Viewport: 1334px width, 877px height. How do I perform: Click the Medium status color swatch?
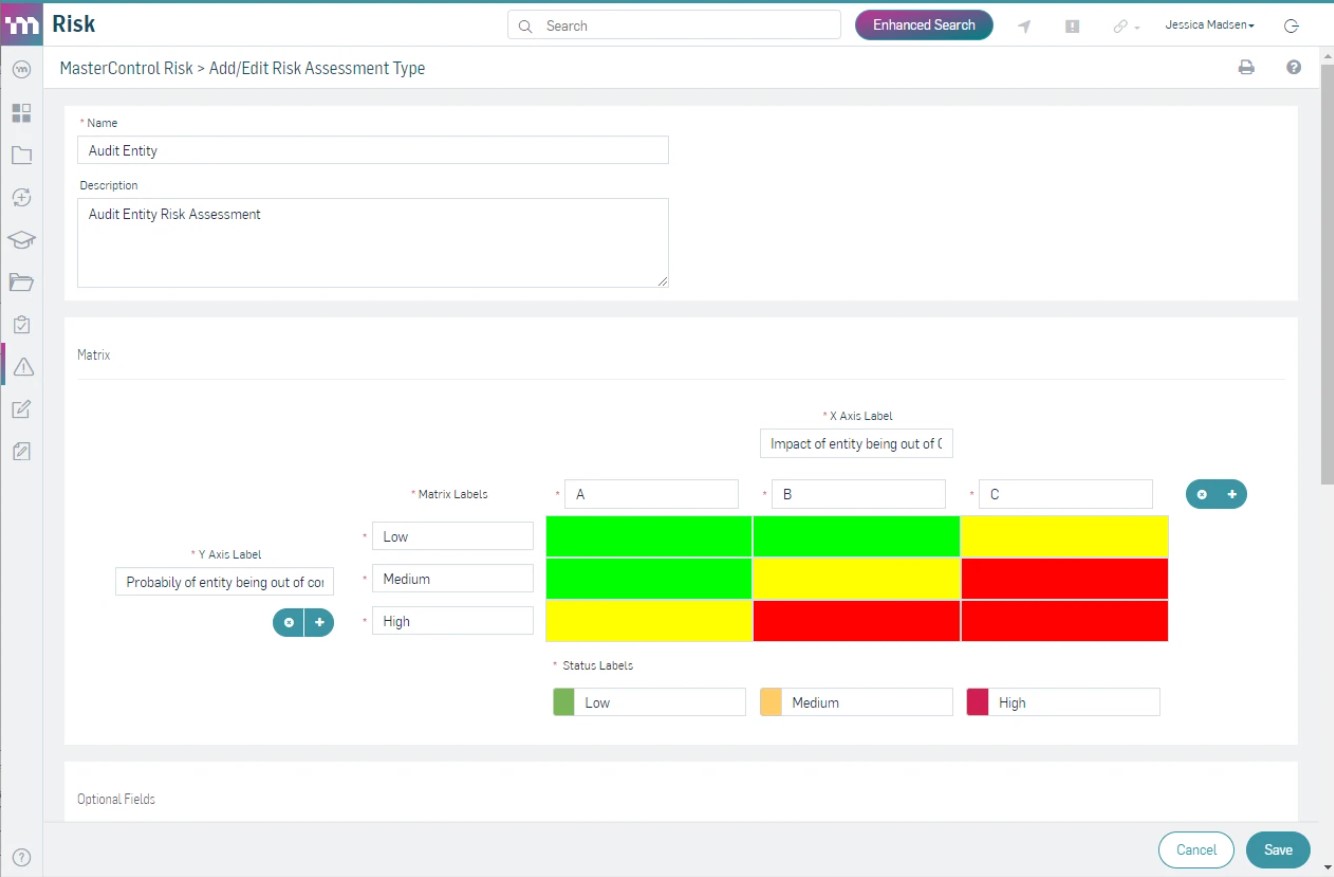tap(770, 701)
